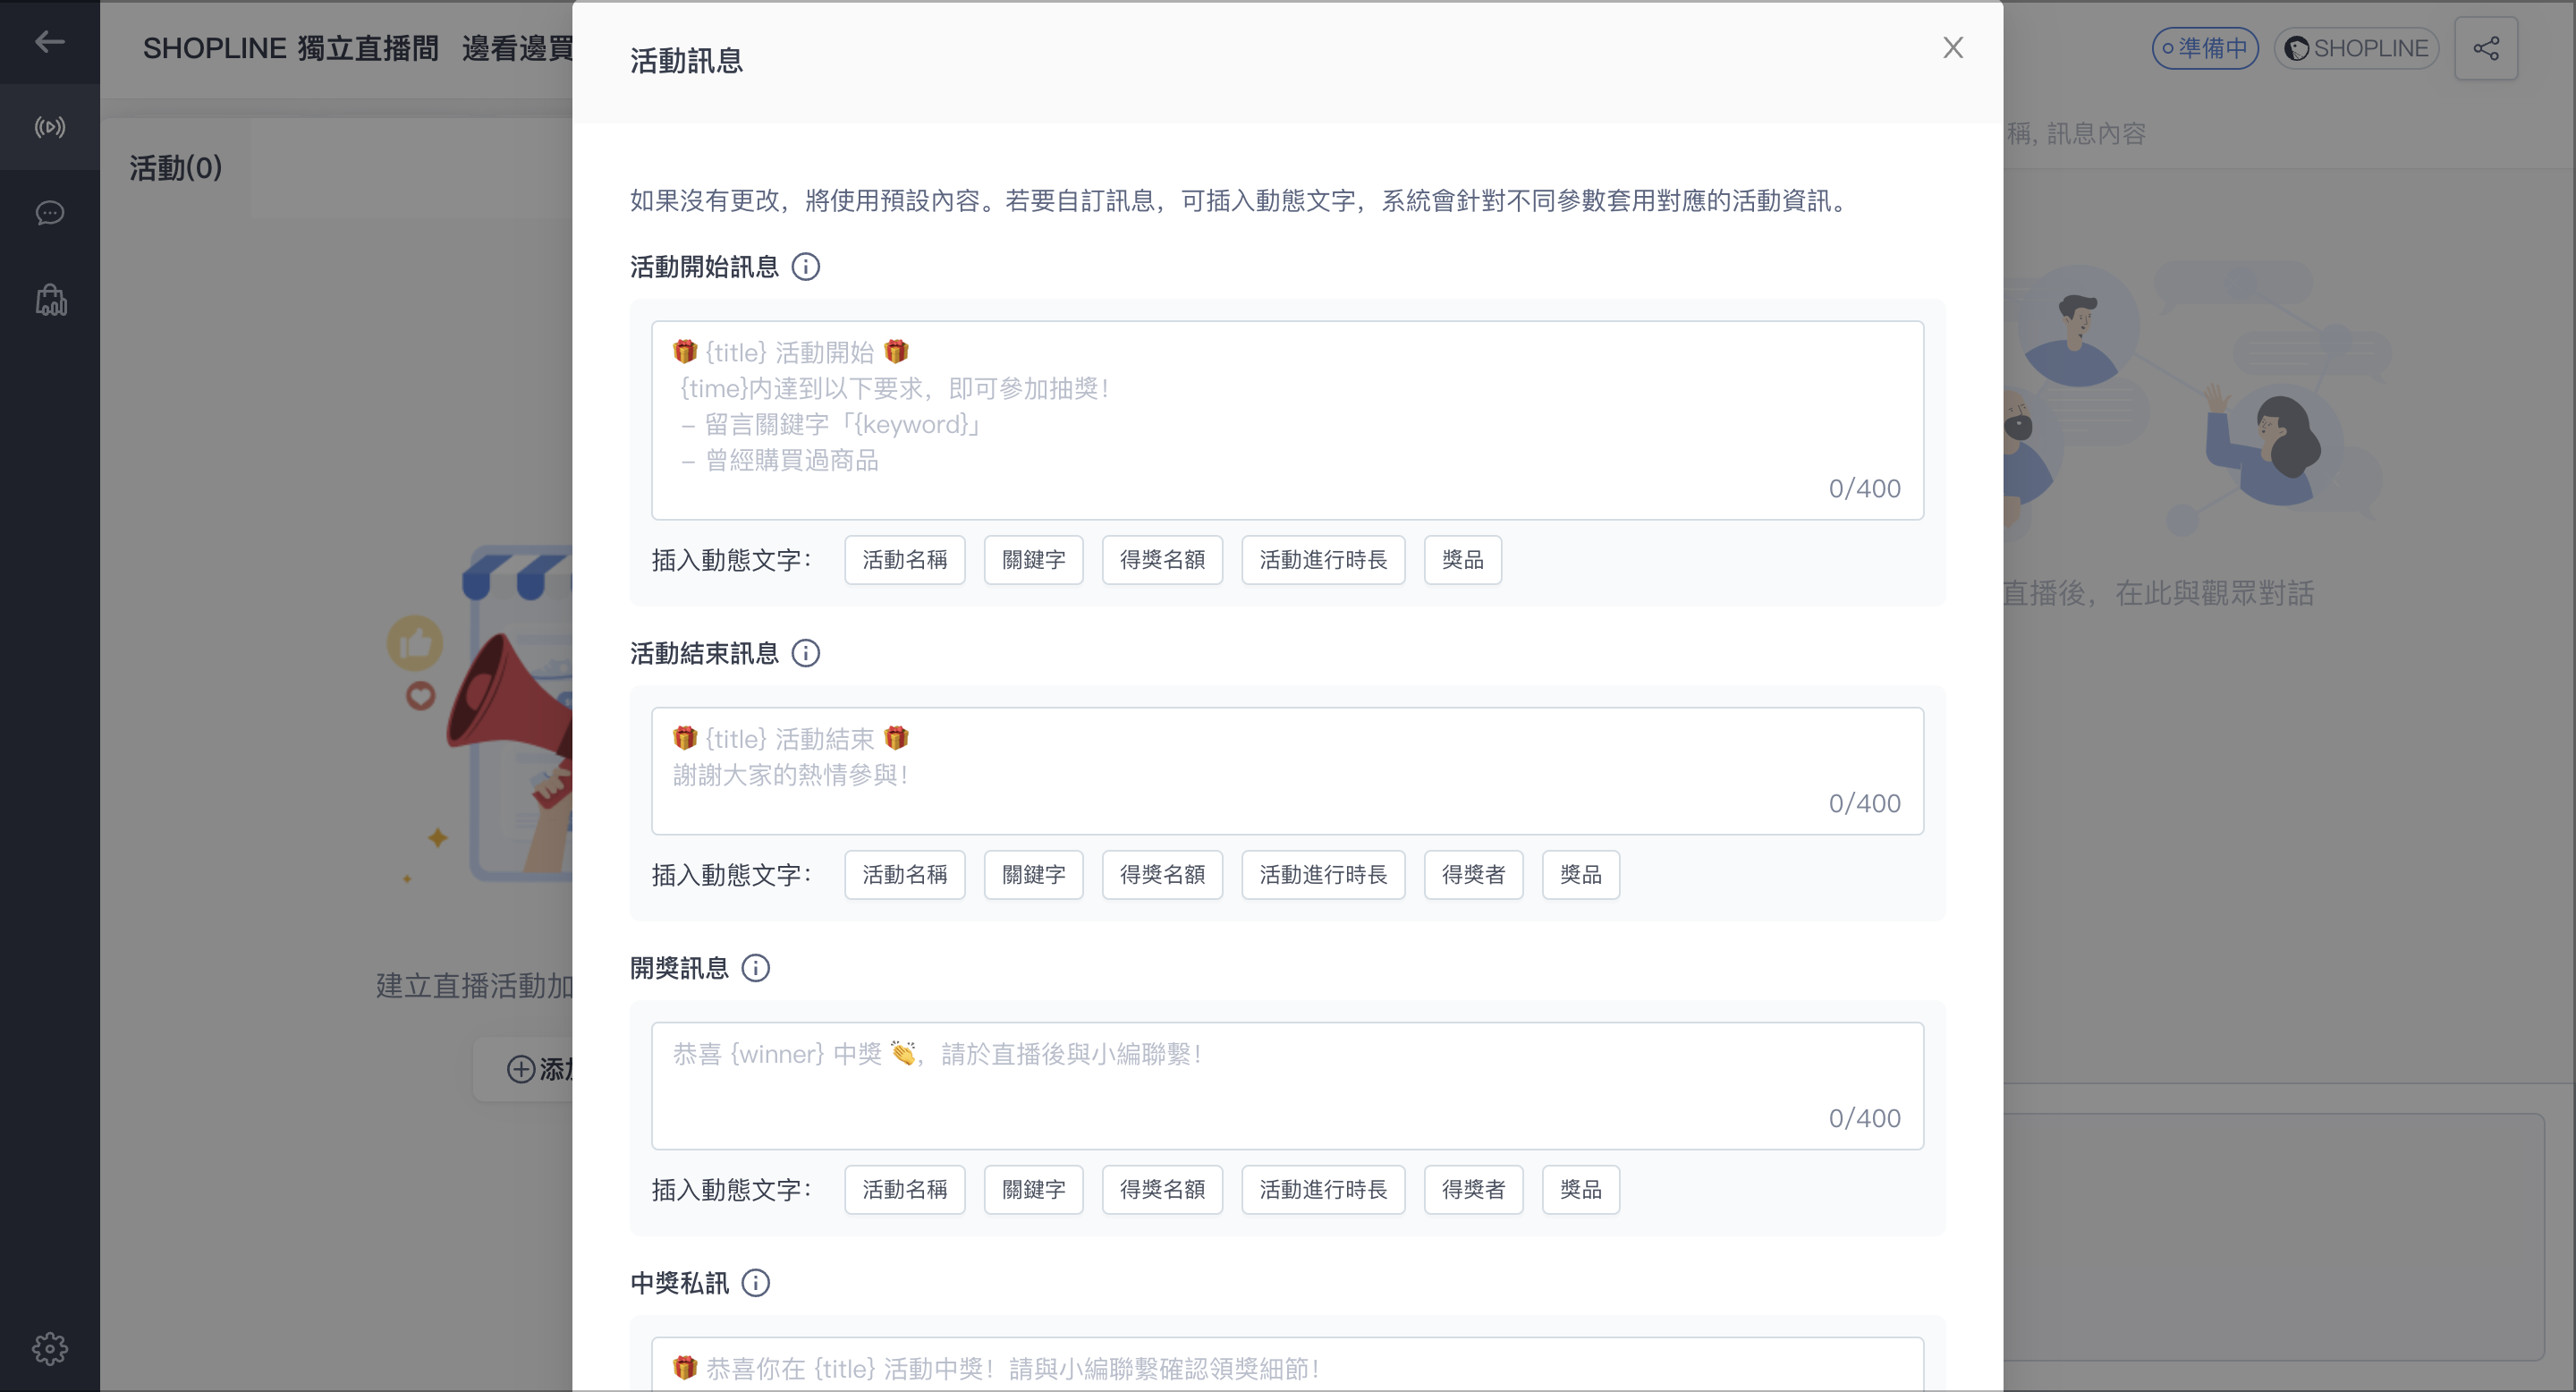Insert 得獎名額 into end message
Viewport: 2576px width, 1392px height.
point(1162,875)
